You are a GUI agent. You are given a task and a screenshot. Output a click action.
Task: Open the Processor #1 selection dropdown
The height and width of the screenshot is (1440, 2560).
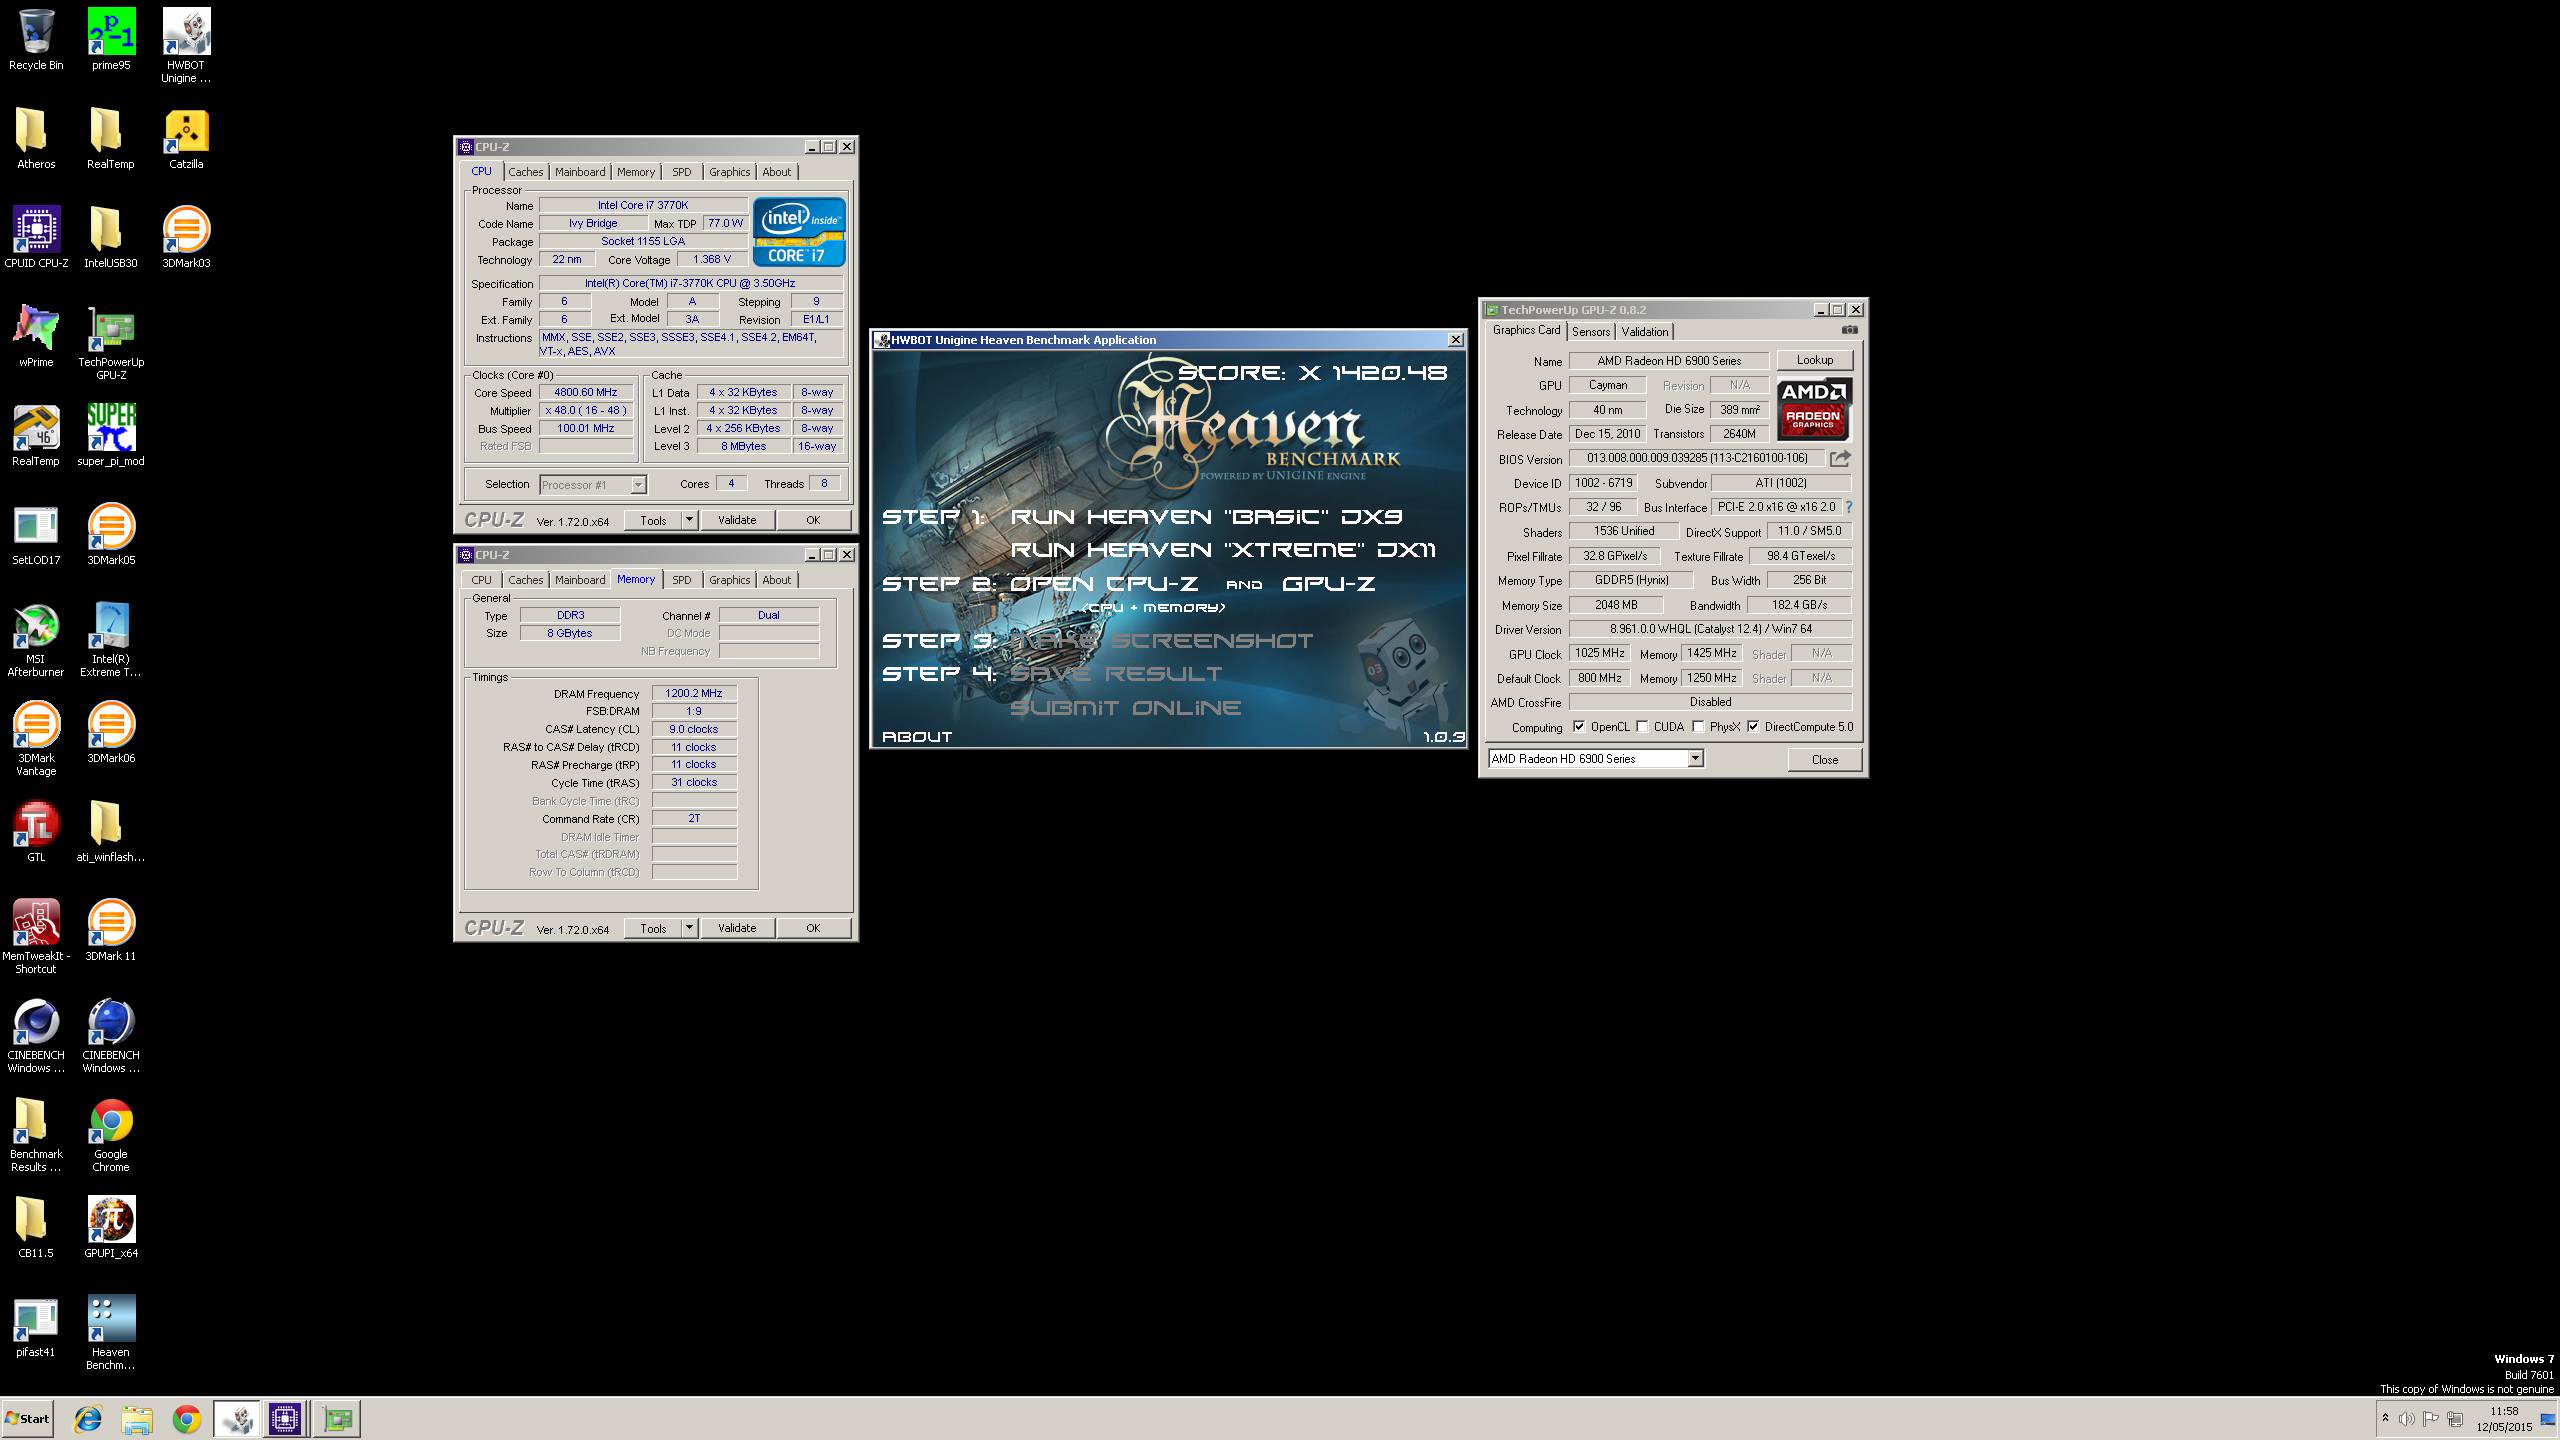(x=593, y=485)
